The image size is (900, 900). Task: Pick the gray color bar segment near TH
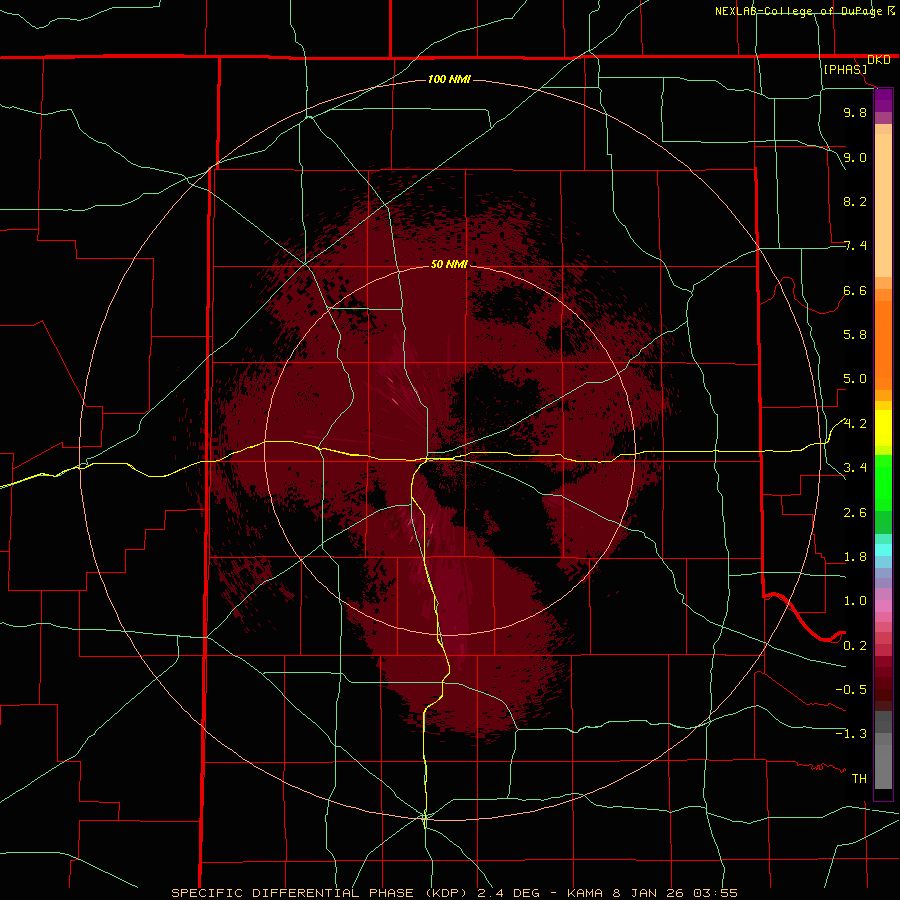point(883,766)
